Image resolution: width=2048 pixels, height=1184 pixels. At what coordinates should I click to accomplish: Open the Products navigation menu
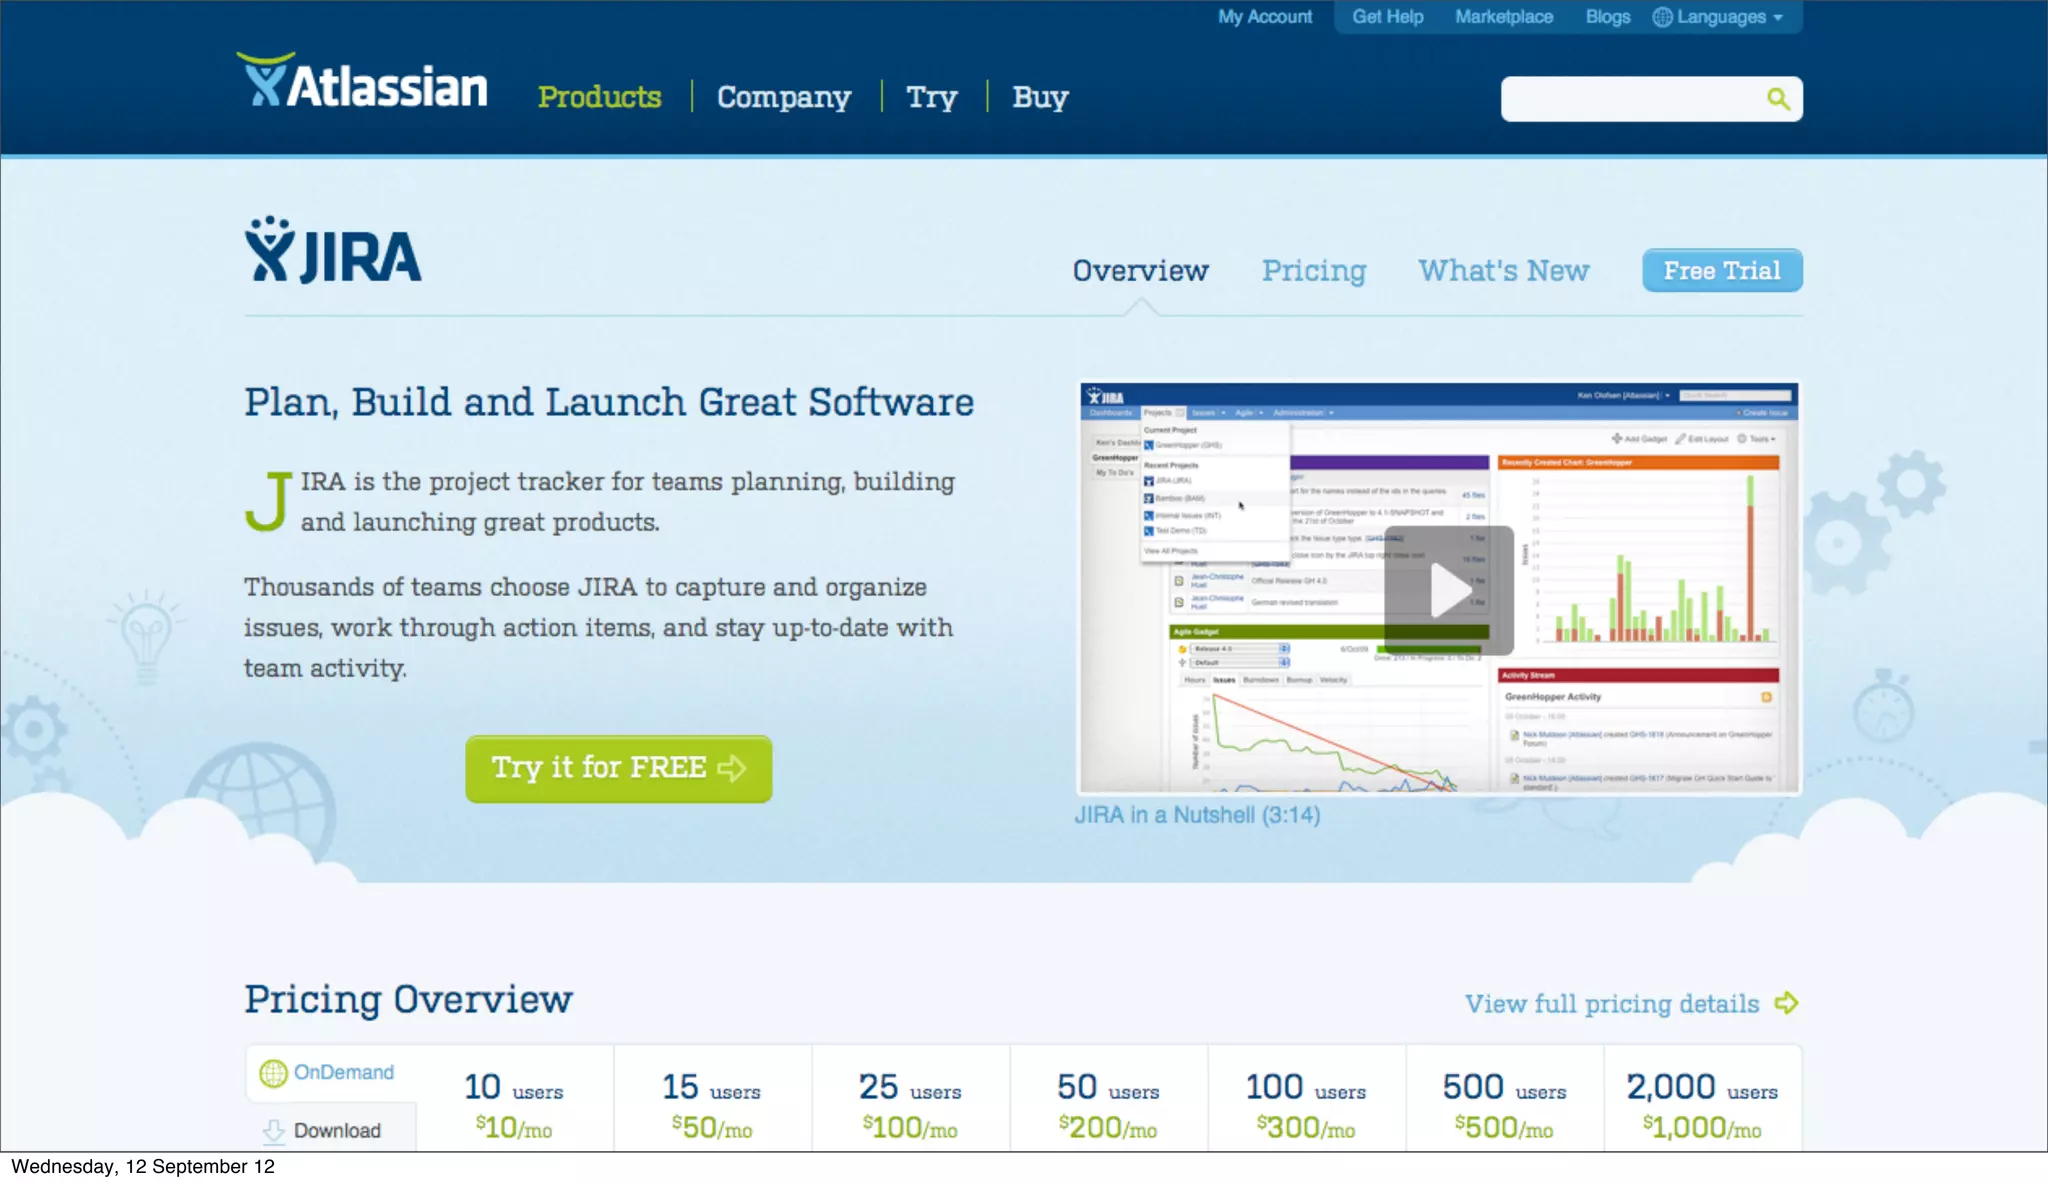coord(599,97)
